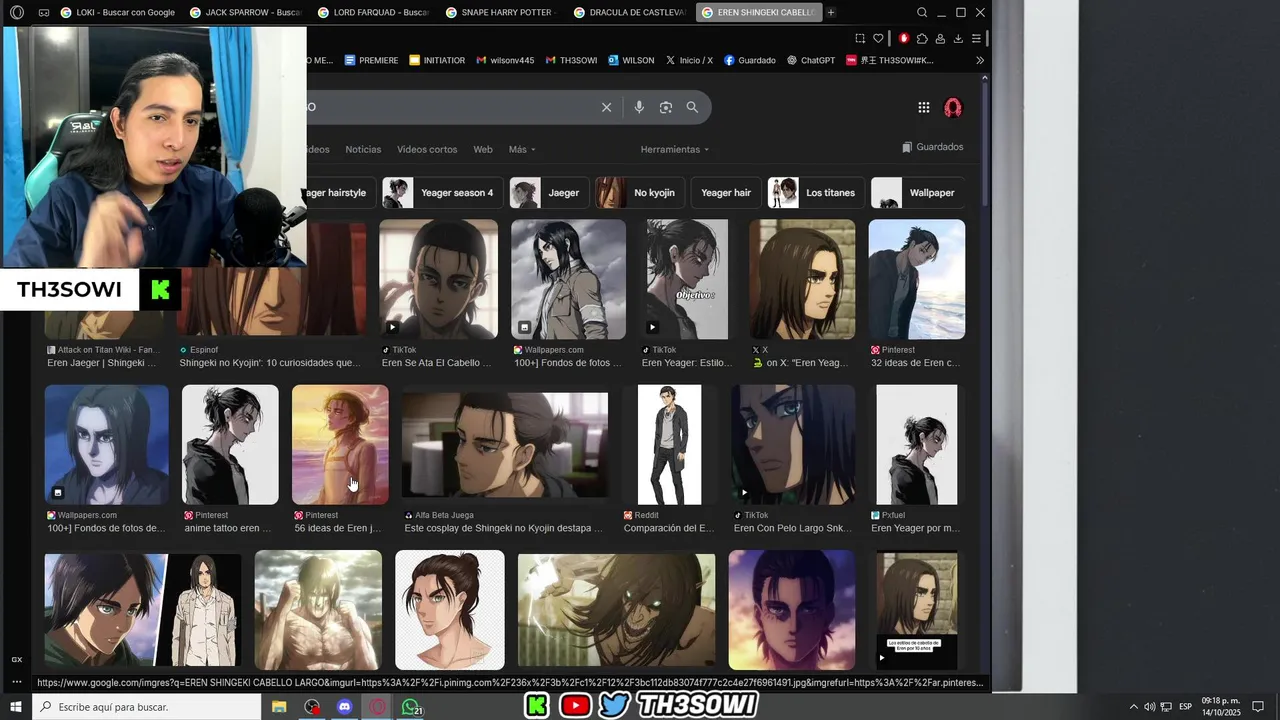This screenshot has height=720, width=1280.
Task: Open WhatsApp from the taskbar
Action: point(411,707)
